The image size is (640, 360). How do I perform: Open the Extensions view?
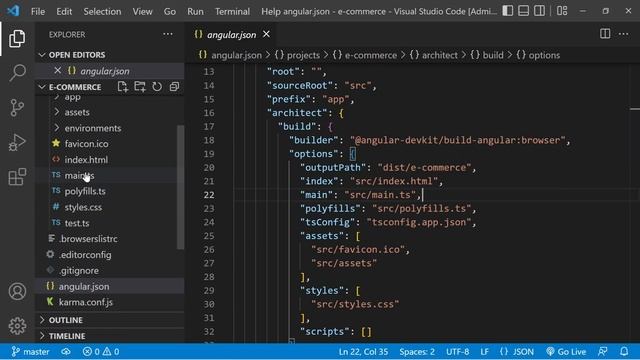tap(17, 177)
